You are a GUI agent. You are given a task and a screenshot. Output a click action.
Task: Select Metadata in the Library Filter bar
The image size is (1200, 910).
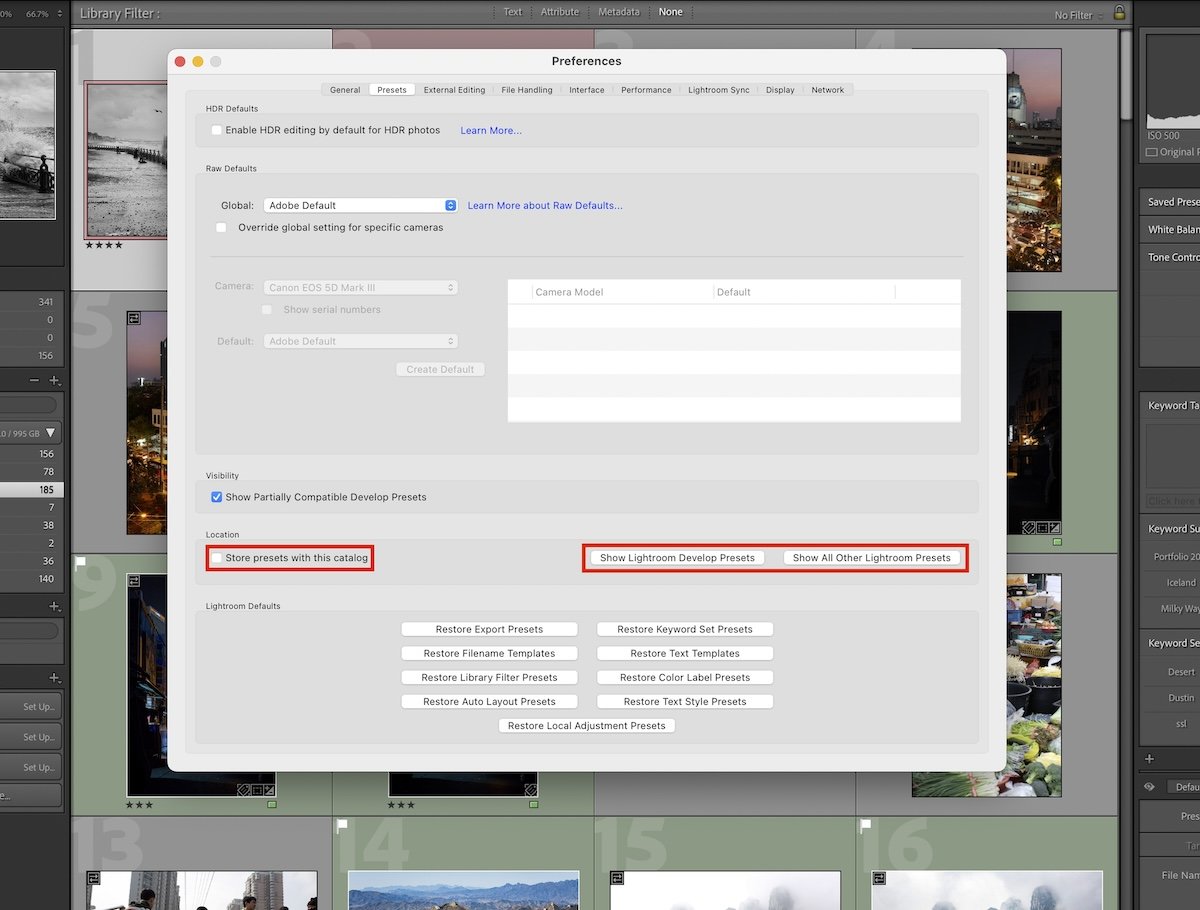coord(619,12)
